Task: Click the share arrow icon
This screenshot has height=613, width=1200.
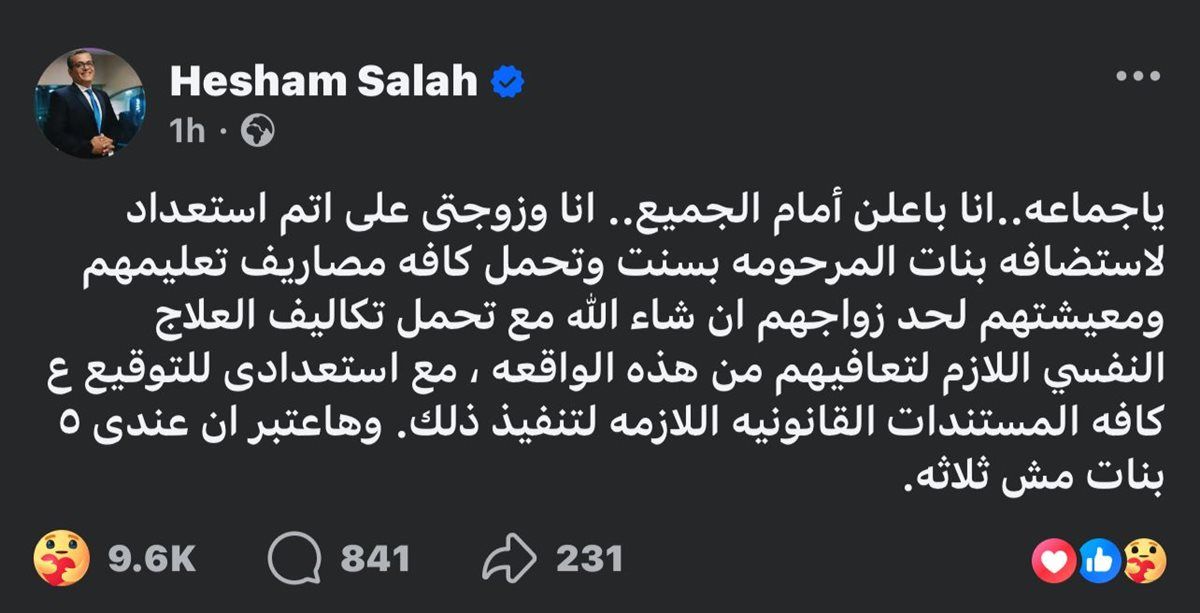Action: pyautogui.click(x=509, y=559)
